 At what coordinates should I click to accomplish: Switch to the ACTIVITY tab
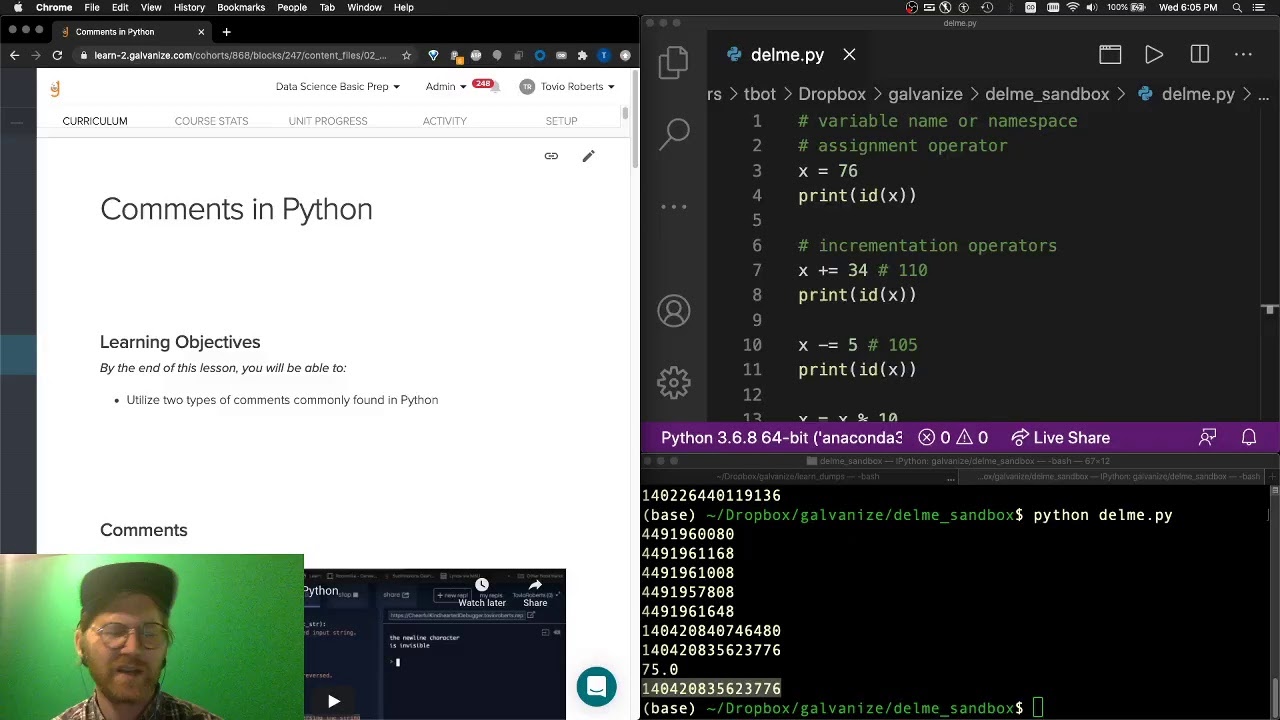[445, 121]
